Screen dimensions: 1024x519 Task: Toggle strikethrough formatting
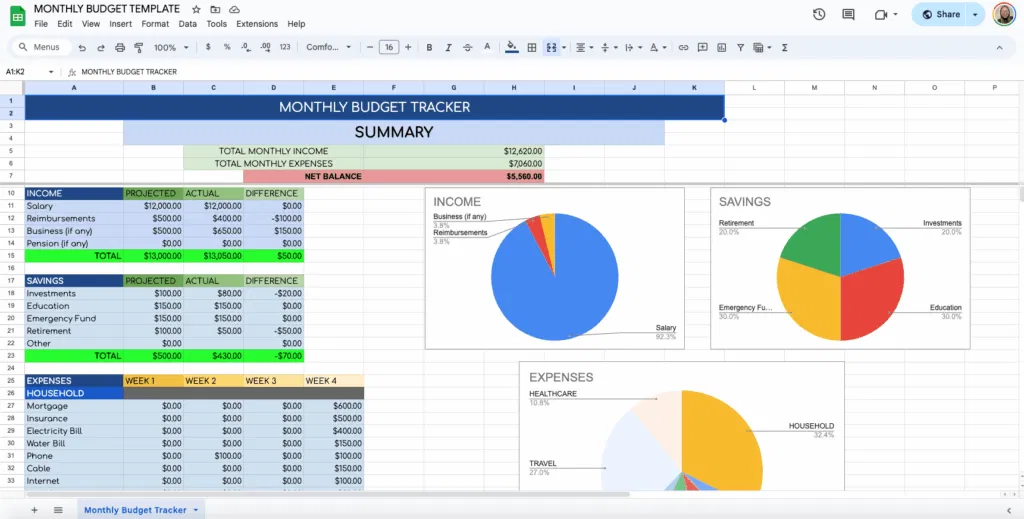pyautogui.click(x=467, y=47)
